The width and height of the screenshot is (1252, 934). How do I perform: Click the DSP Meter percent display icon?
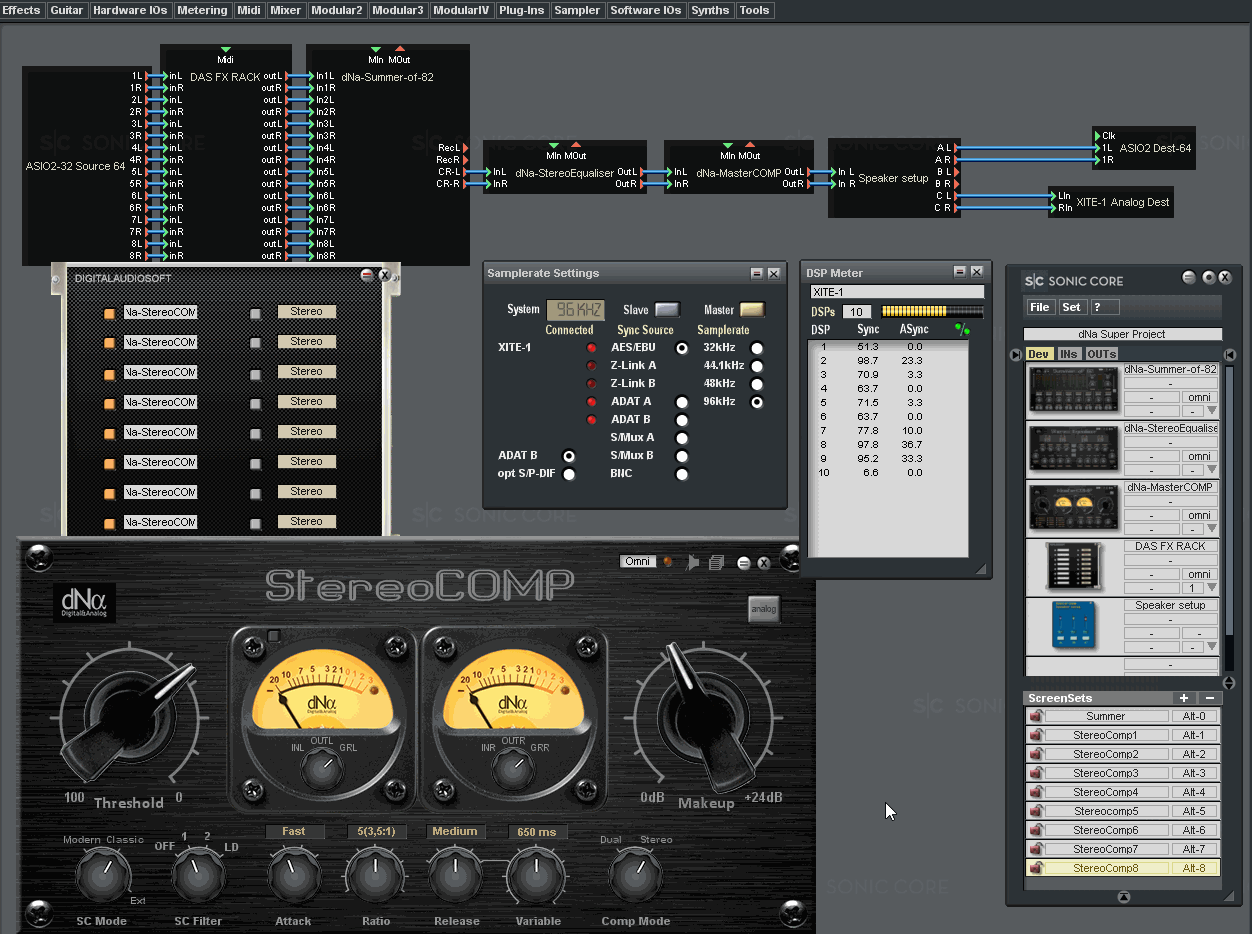[962, 329]
